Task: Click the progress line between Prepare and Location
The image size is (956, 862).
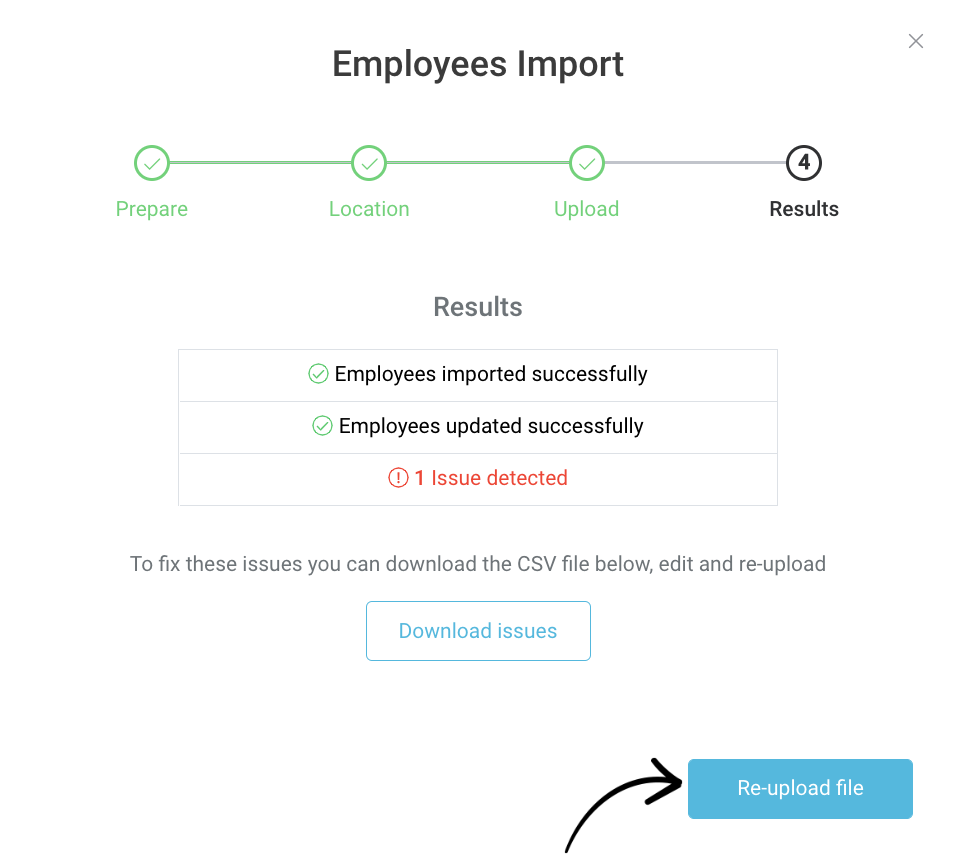Action: point(260,163)
